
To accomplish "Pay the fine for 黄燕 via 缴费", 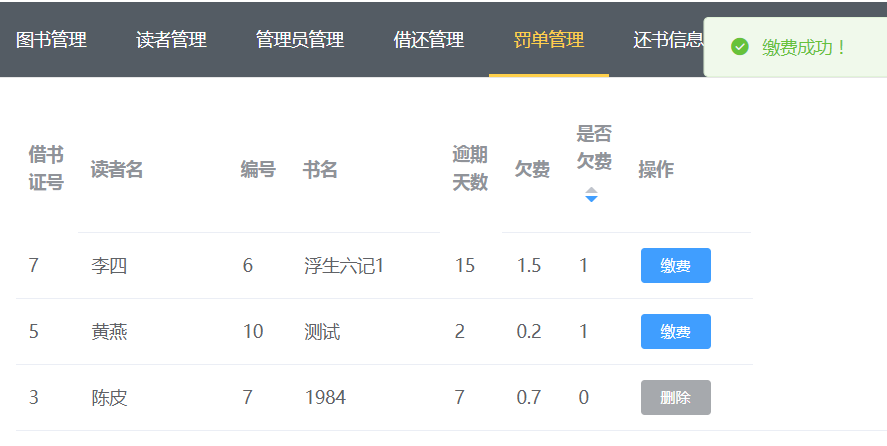I will 675,332.
